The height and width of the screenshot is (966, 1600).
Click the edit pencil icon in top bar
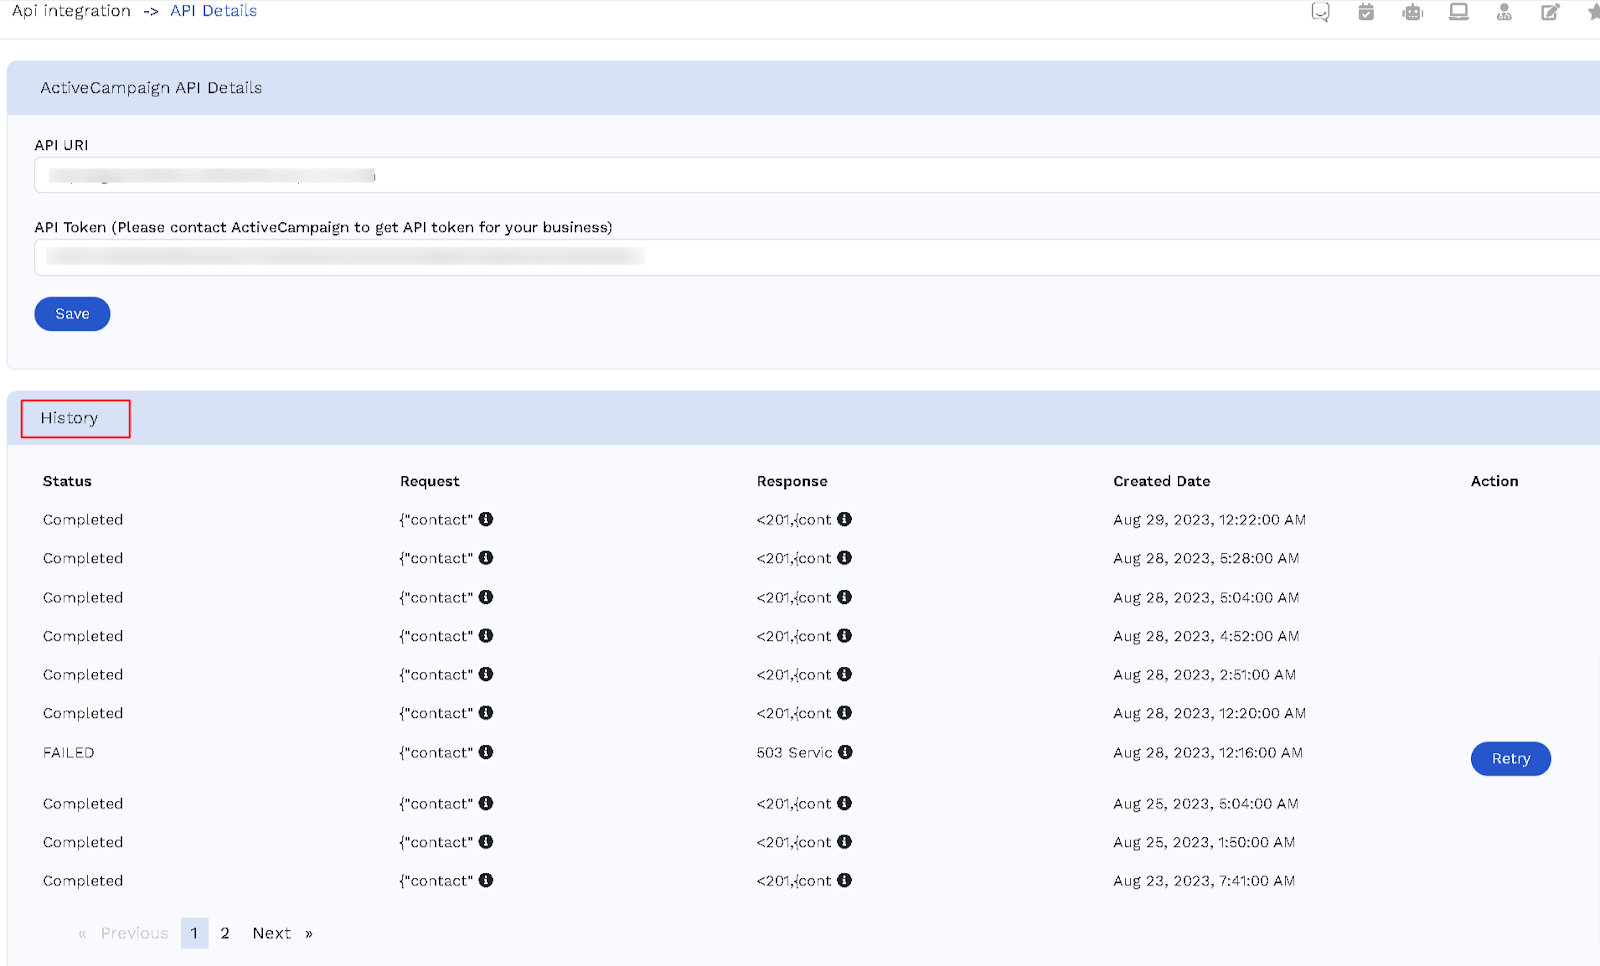1550,12
